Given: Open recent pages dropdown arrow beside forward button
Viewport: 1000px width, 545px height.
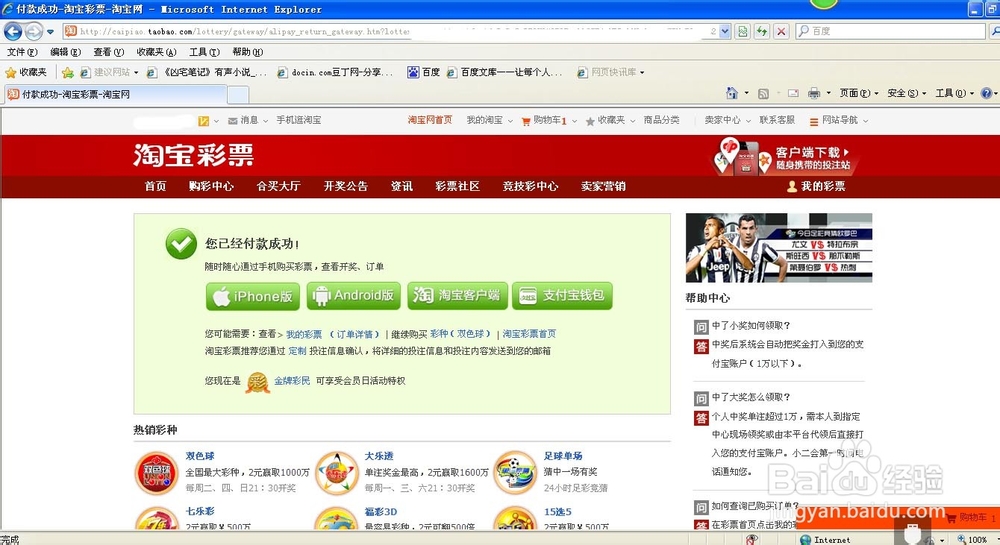Looking at the screenshot, I should tap(50, 31).
